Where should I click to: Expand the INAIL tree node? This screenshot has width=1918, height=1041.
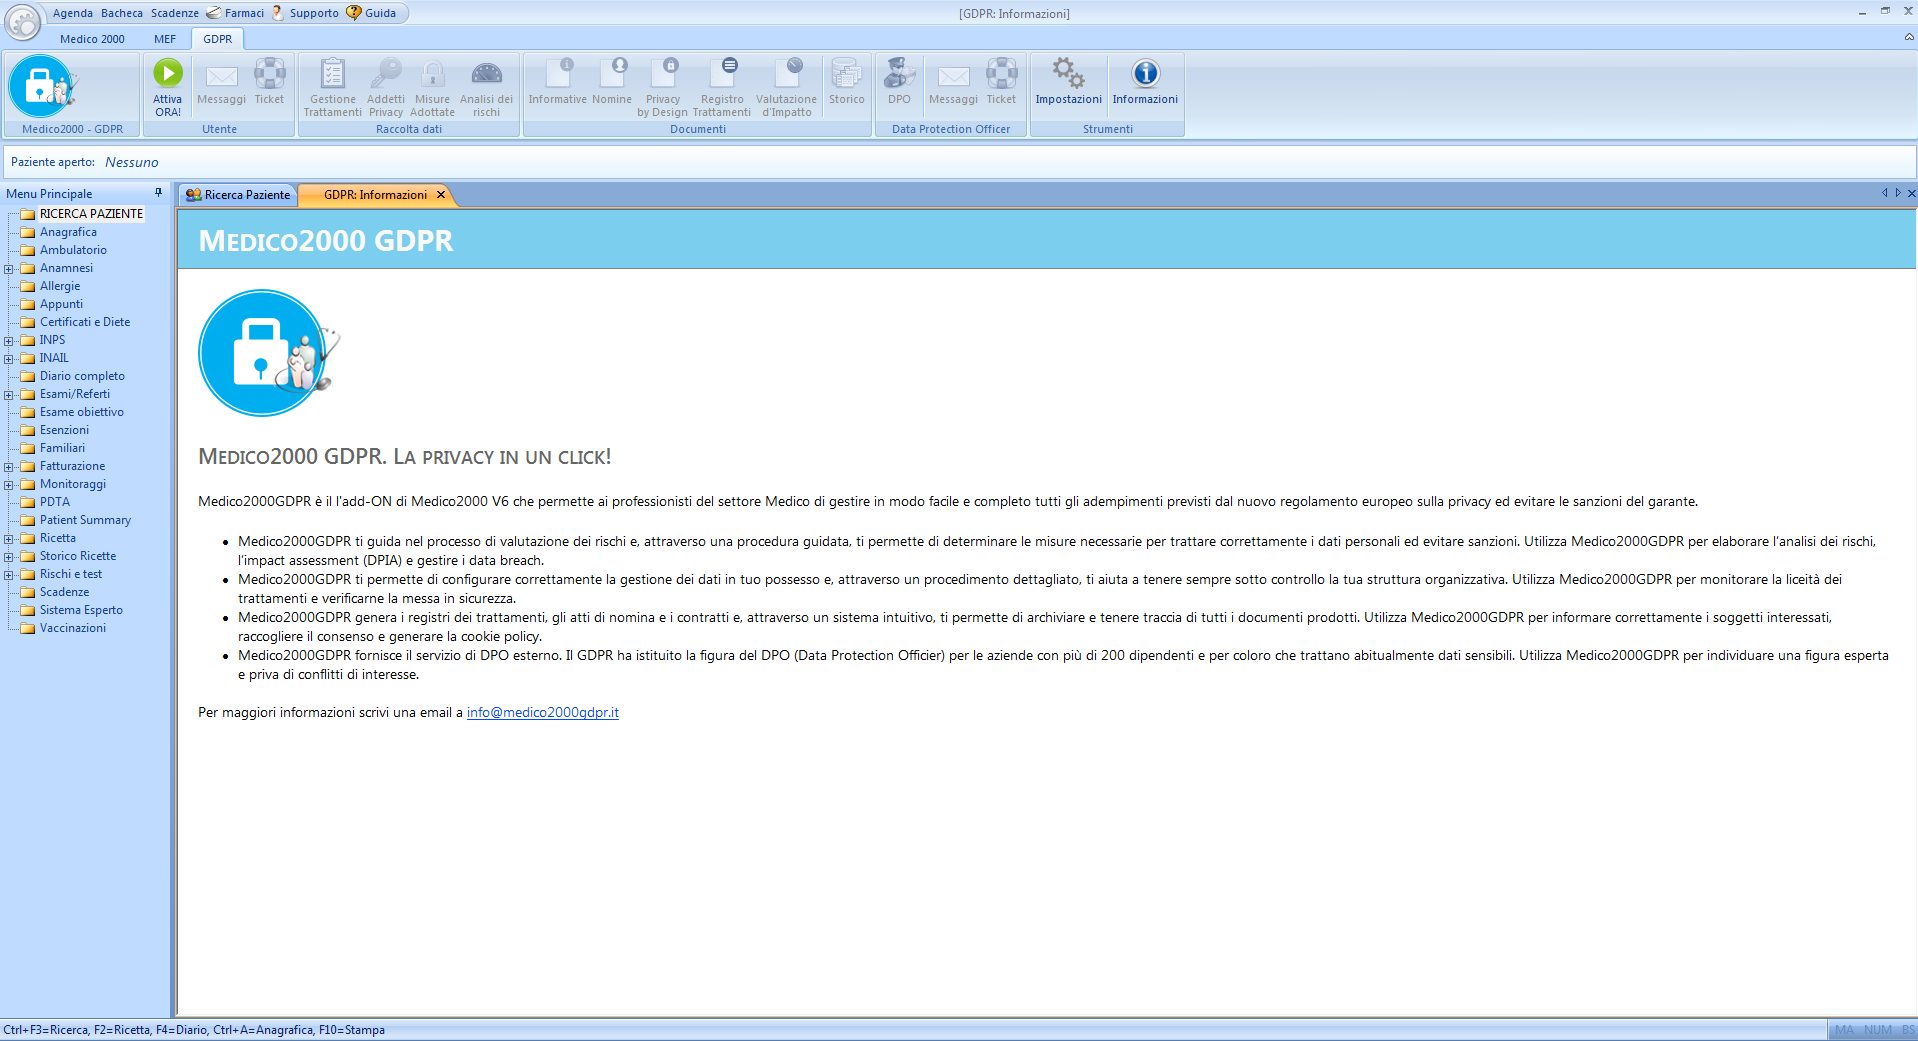click(x=9, y=359)
